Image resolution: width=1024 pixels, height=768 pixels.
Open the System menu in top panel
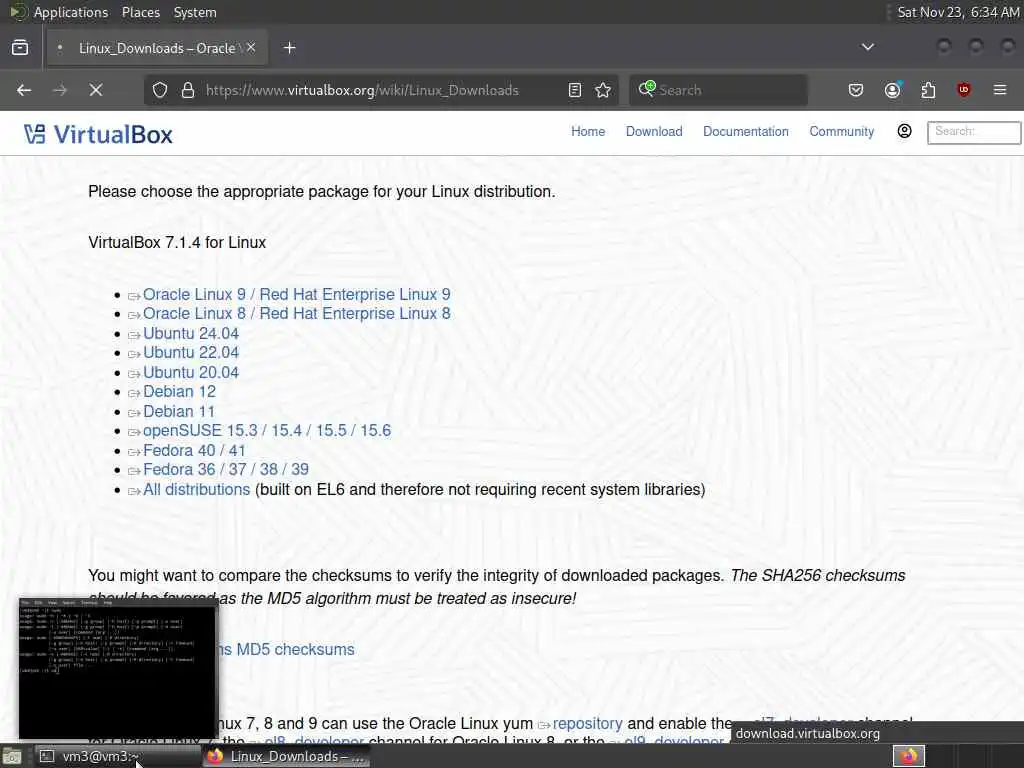click(x=195, y=12)
